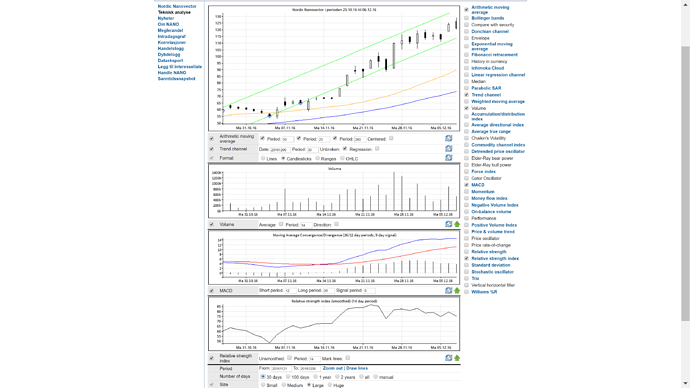Move Relative strength index panel up
This screenshot has height=388, width=690.
pos(457,358)
